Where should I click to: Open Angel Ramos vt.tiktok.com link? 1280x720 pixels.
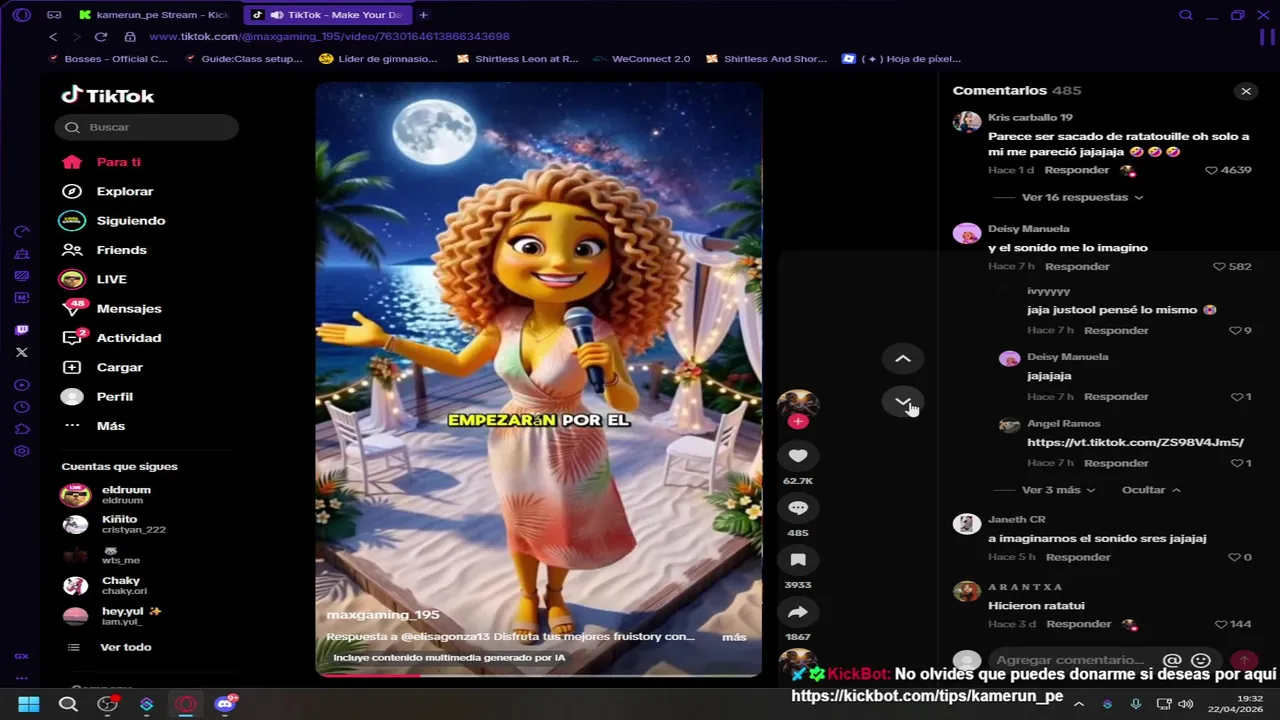(1135, 442)
